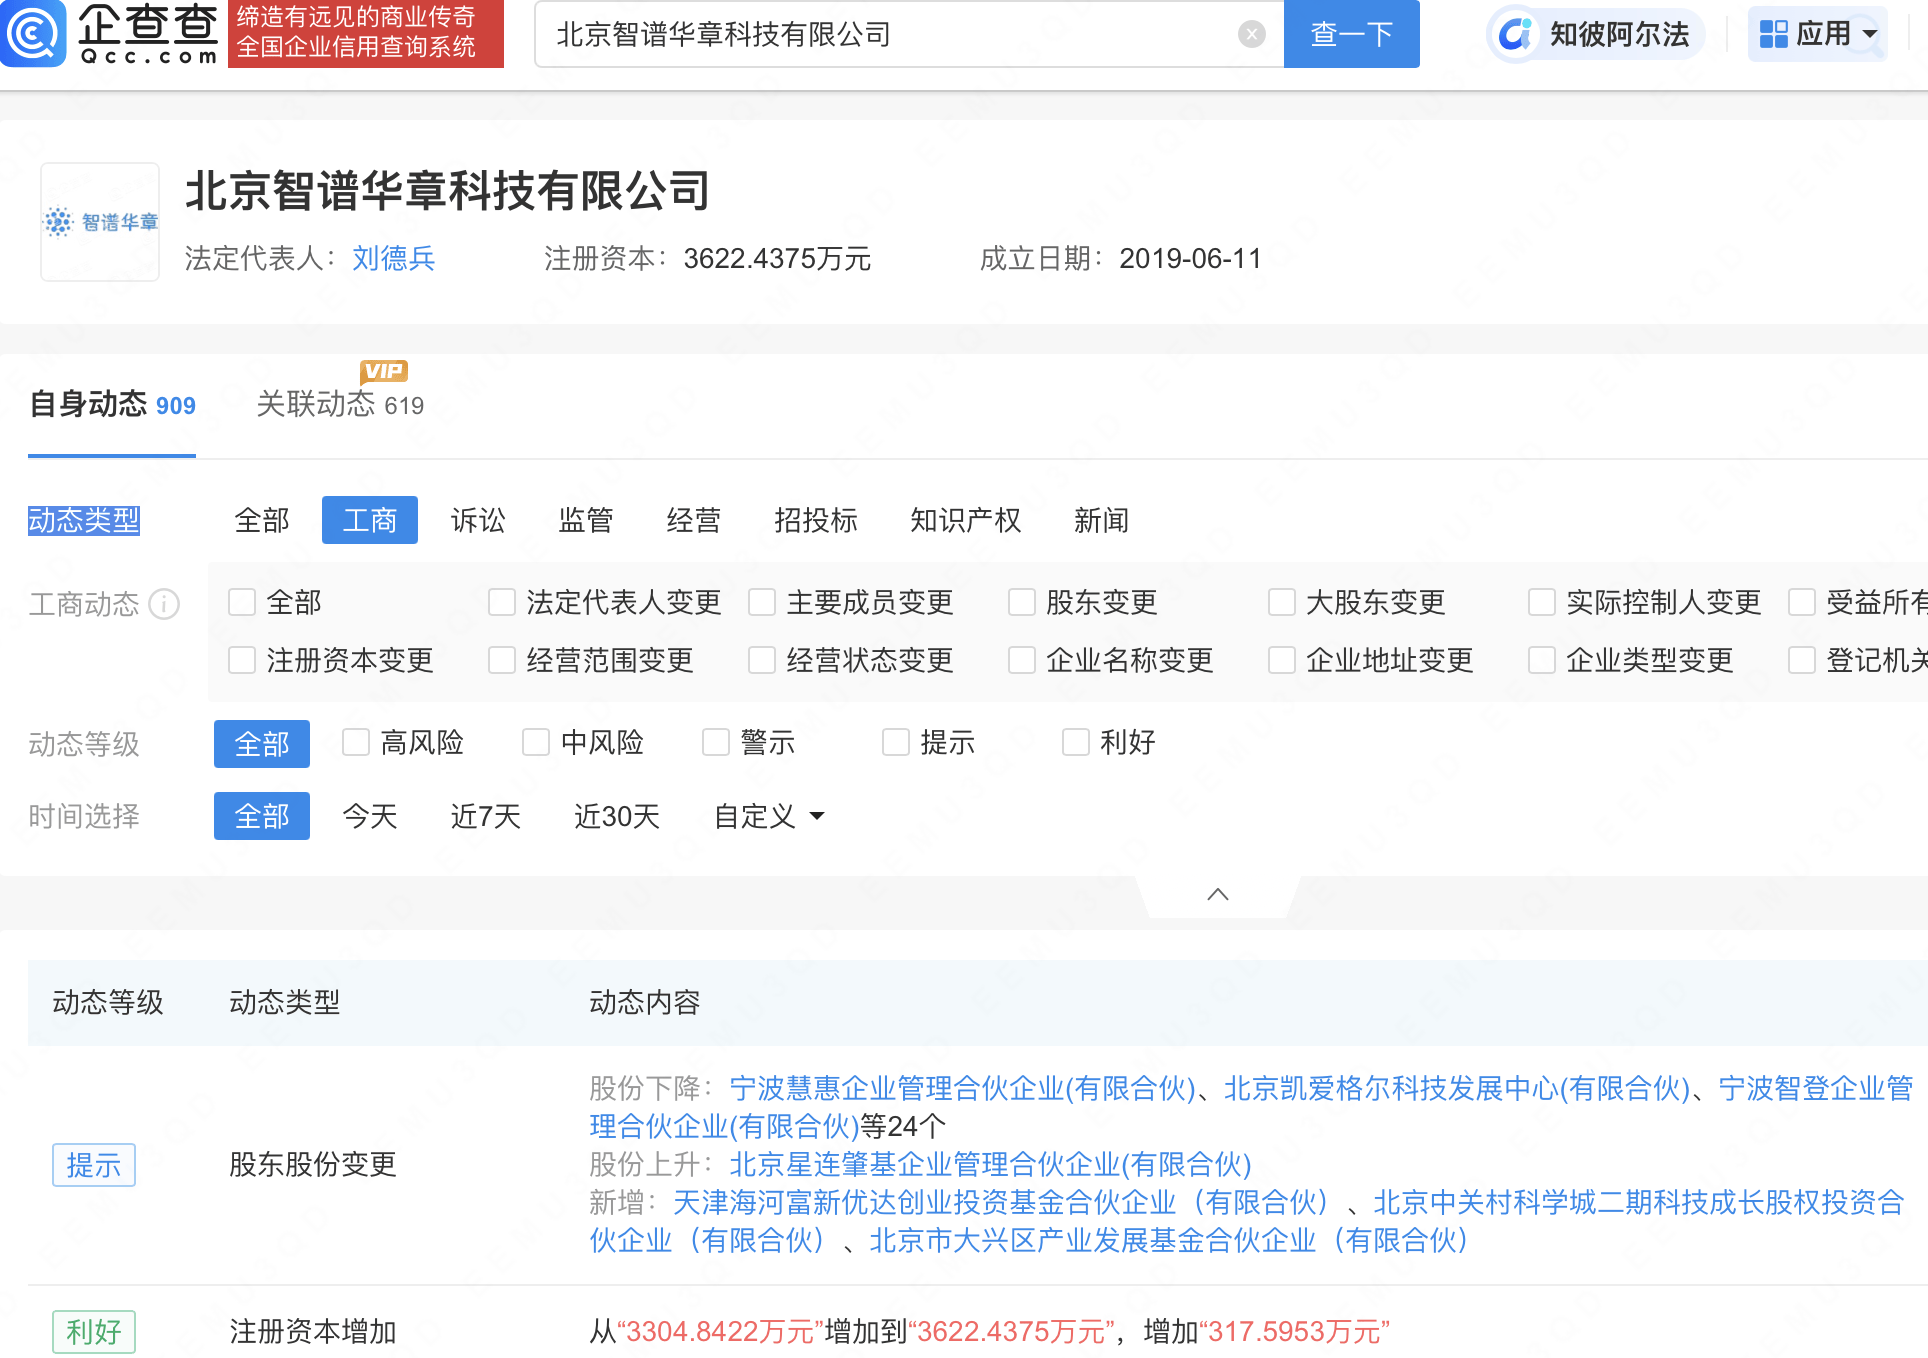Filter by 近30天 time range
This screenshot has height=1358, width=1928.
coord(617,816)
